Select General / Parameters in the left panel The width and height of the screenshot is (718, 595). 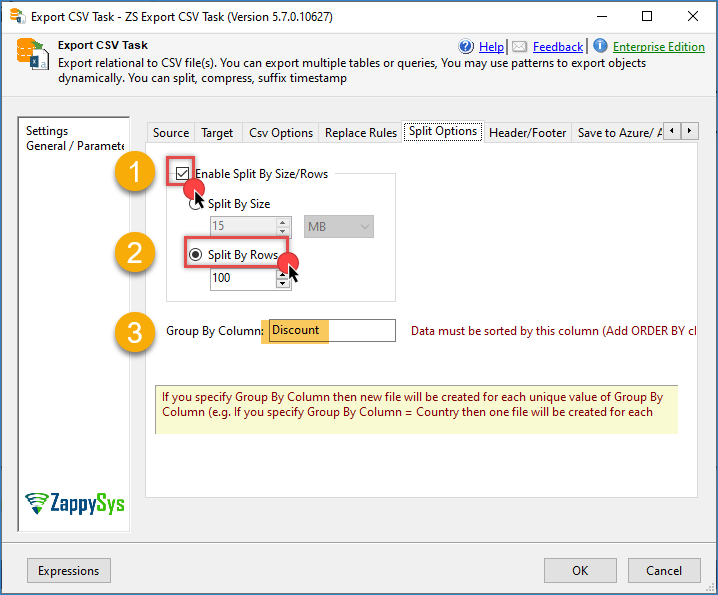pyautogui.click(x=75, y=146)
